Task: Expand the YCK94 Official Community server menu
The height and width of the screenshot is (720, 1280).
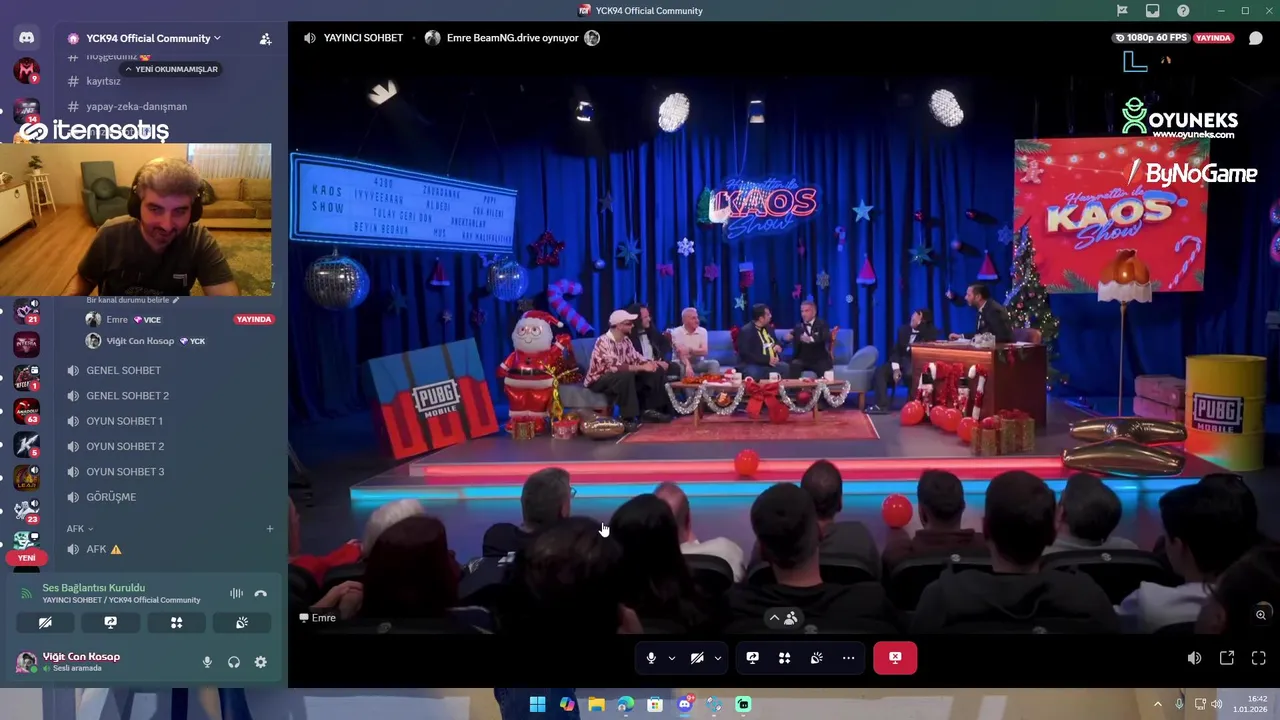Action: pyautogui.click(x=153, y=38)
